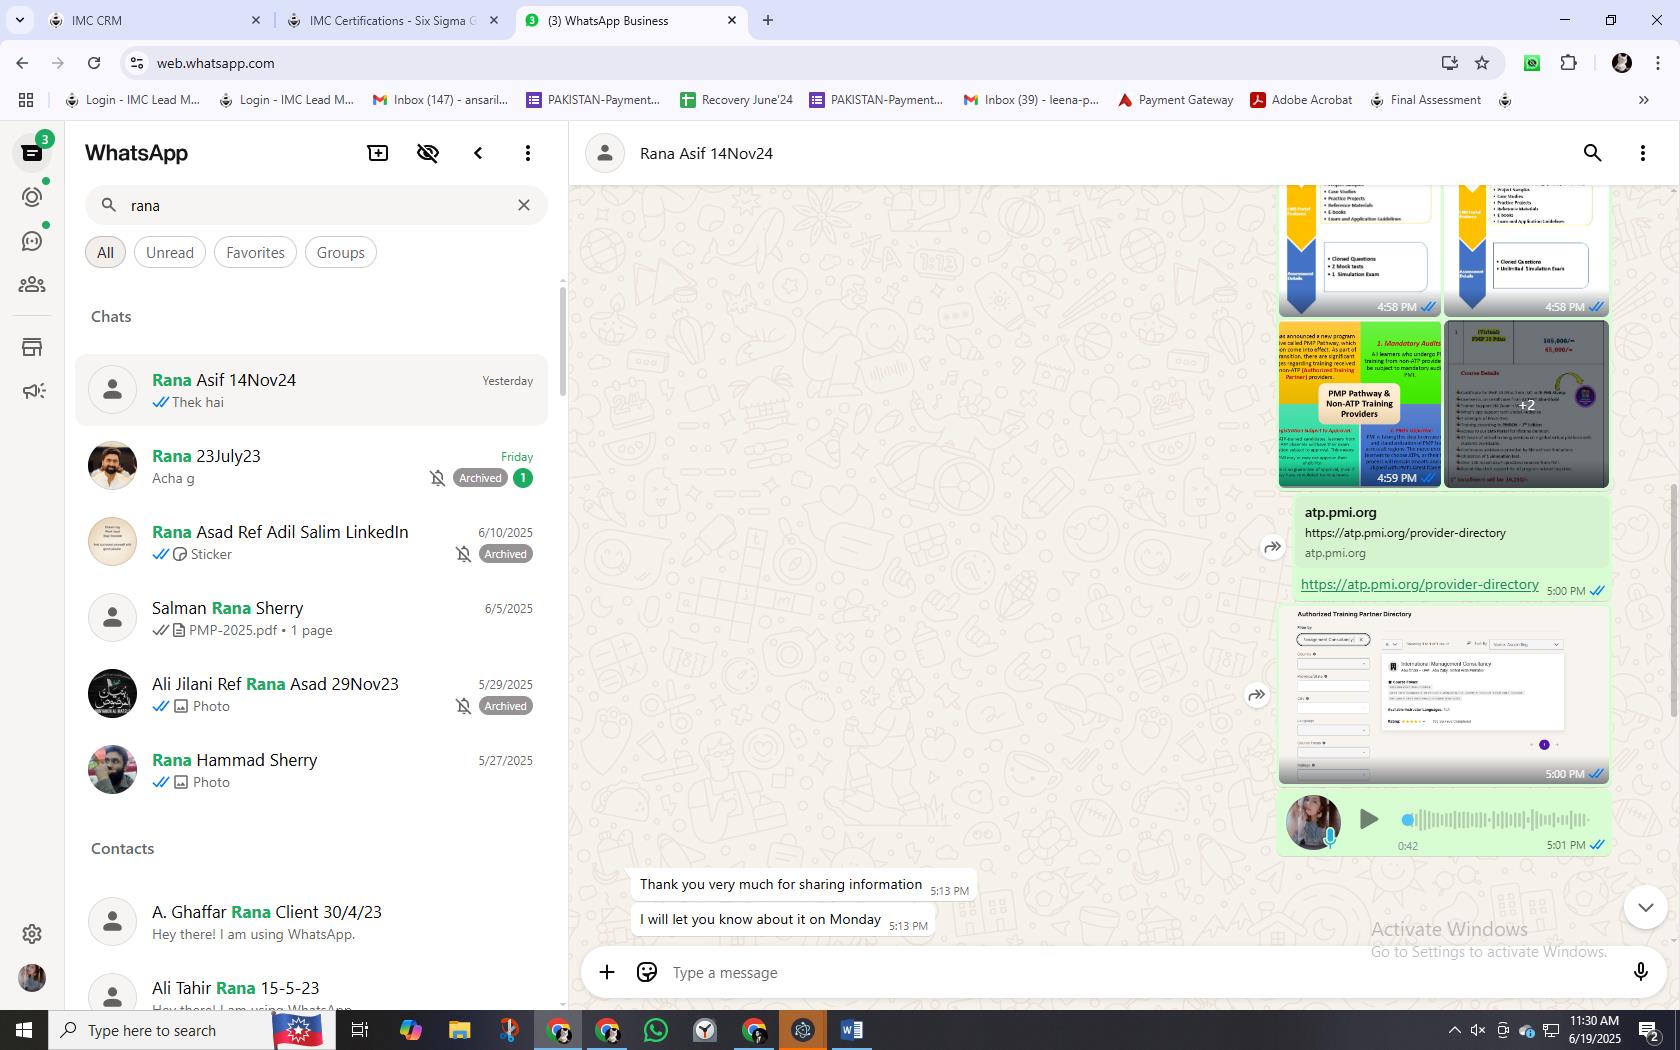Bookmark this page with star icon
The height and width of the screenshot is (1050, 1680).
point(1482,63)
